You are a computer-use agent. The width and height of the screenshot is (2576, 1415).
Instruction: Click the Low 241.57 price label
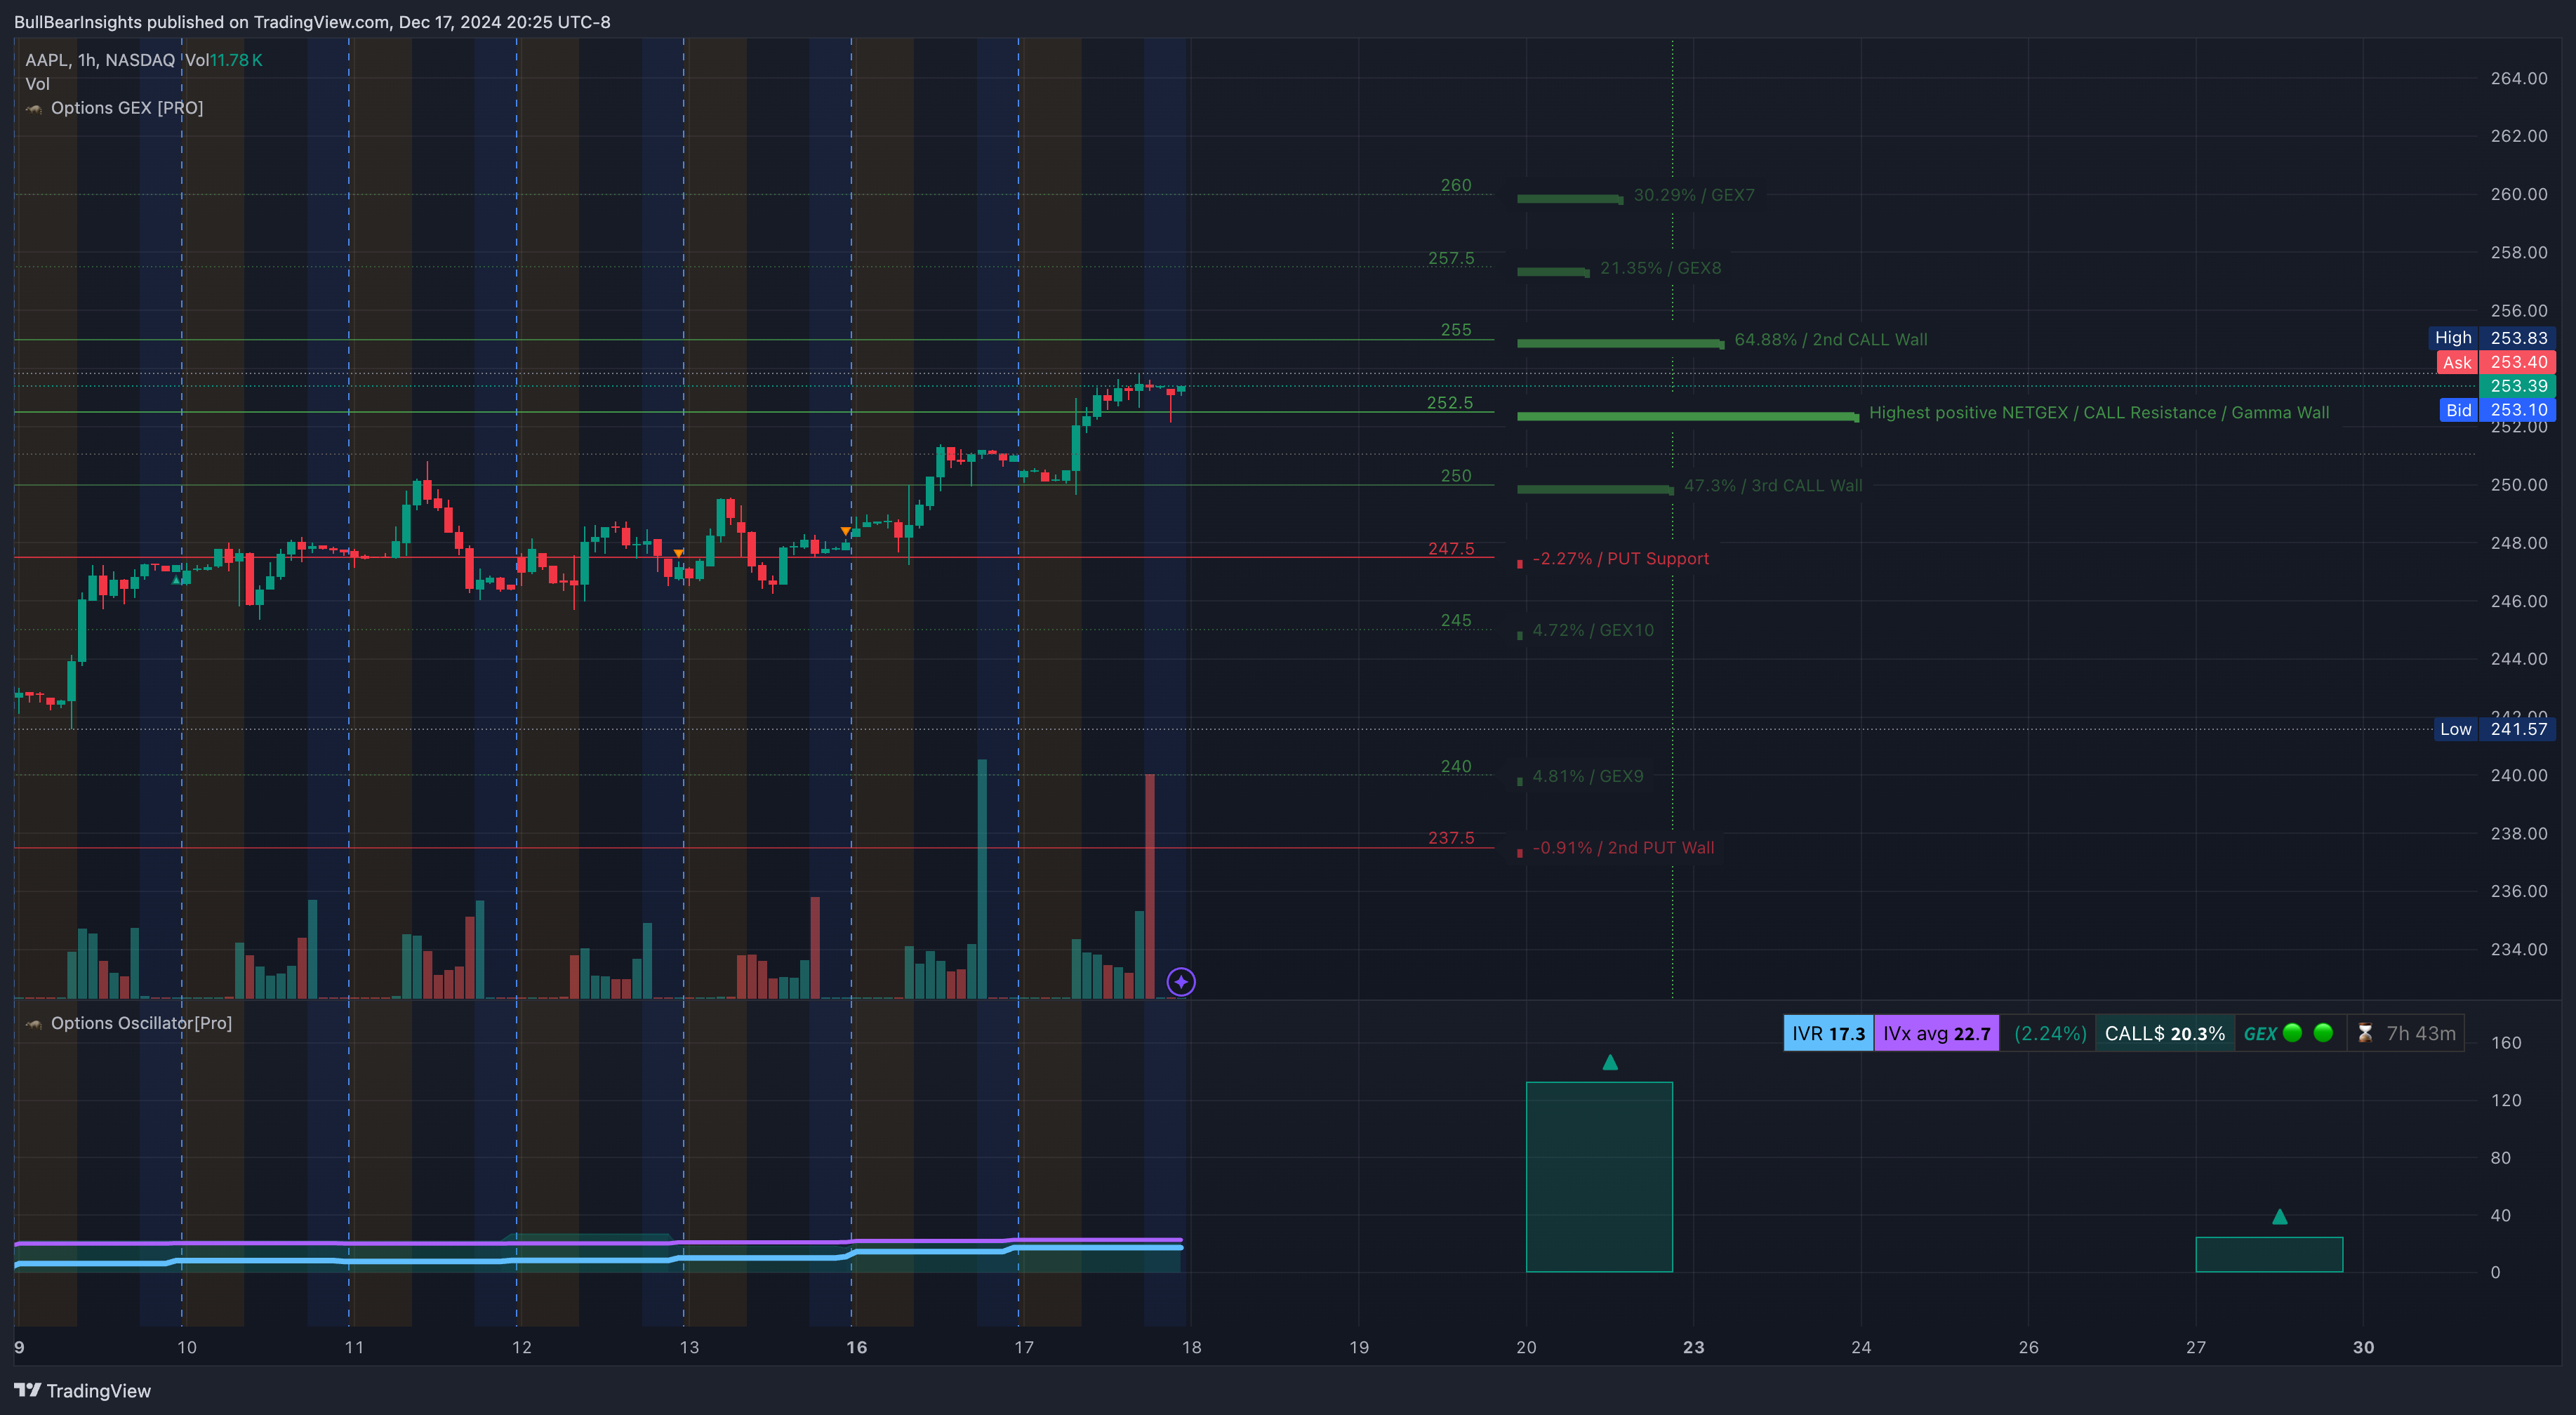(x=2494, y=729)
